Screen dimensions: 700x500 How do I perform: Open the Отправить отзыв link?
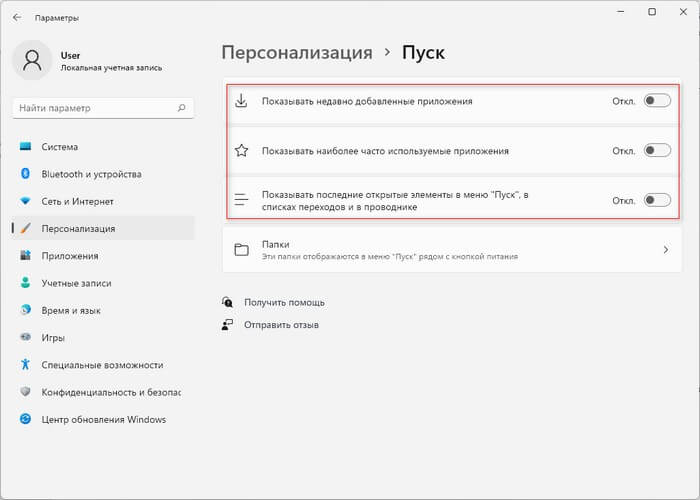tap(281, 325)
